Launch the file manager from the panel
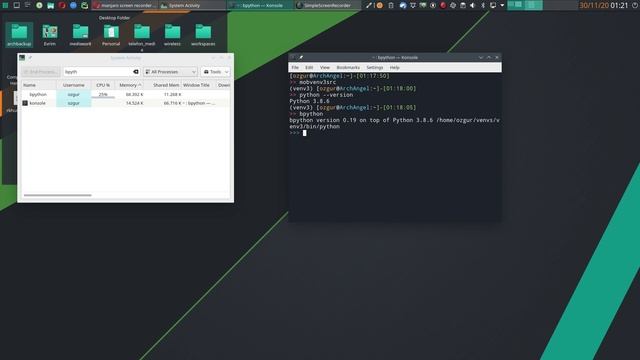 (x=51, y=5)
